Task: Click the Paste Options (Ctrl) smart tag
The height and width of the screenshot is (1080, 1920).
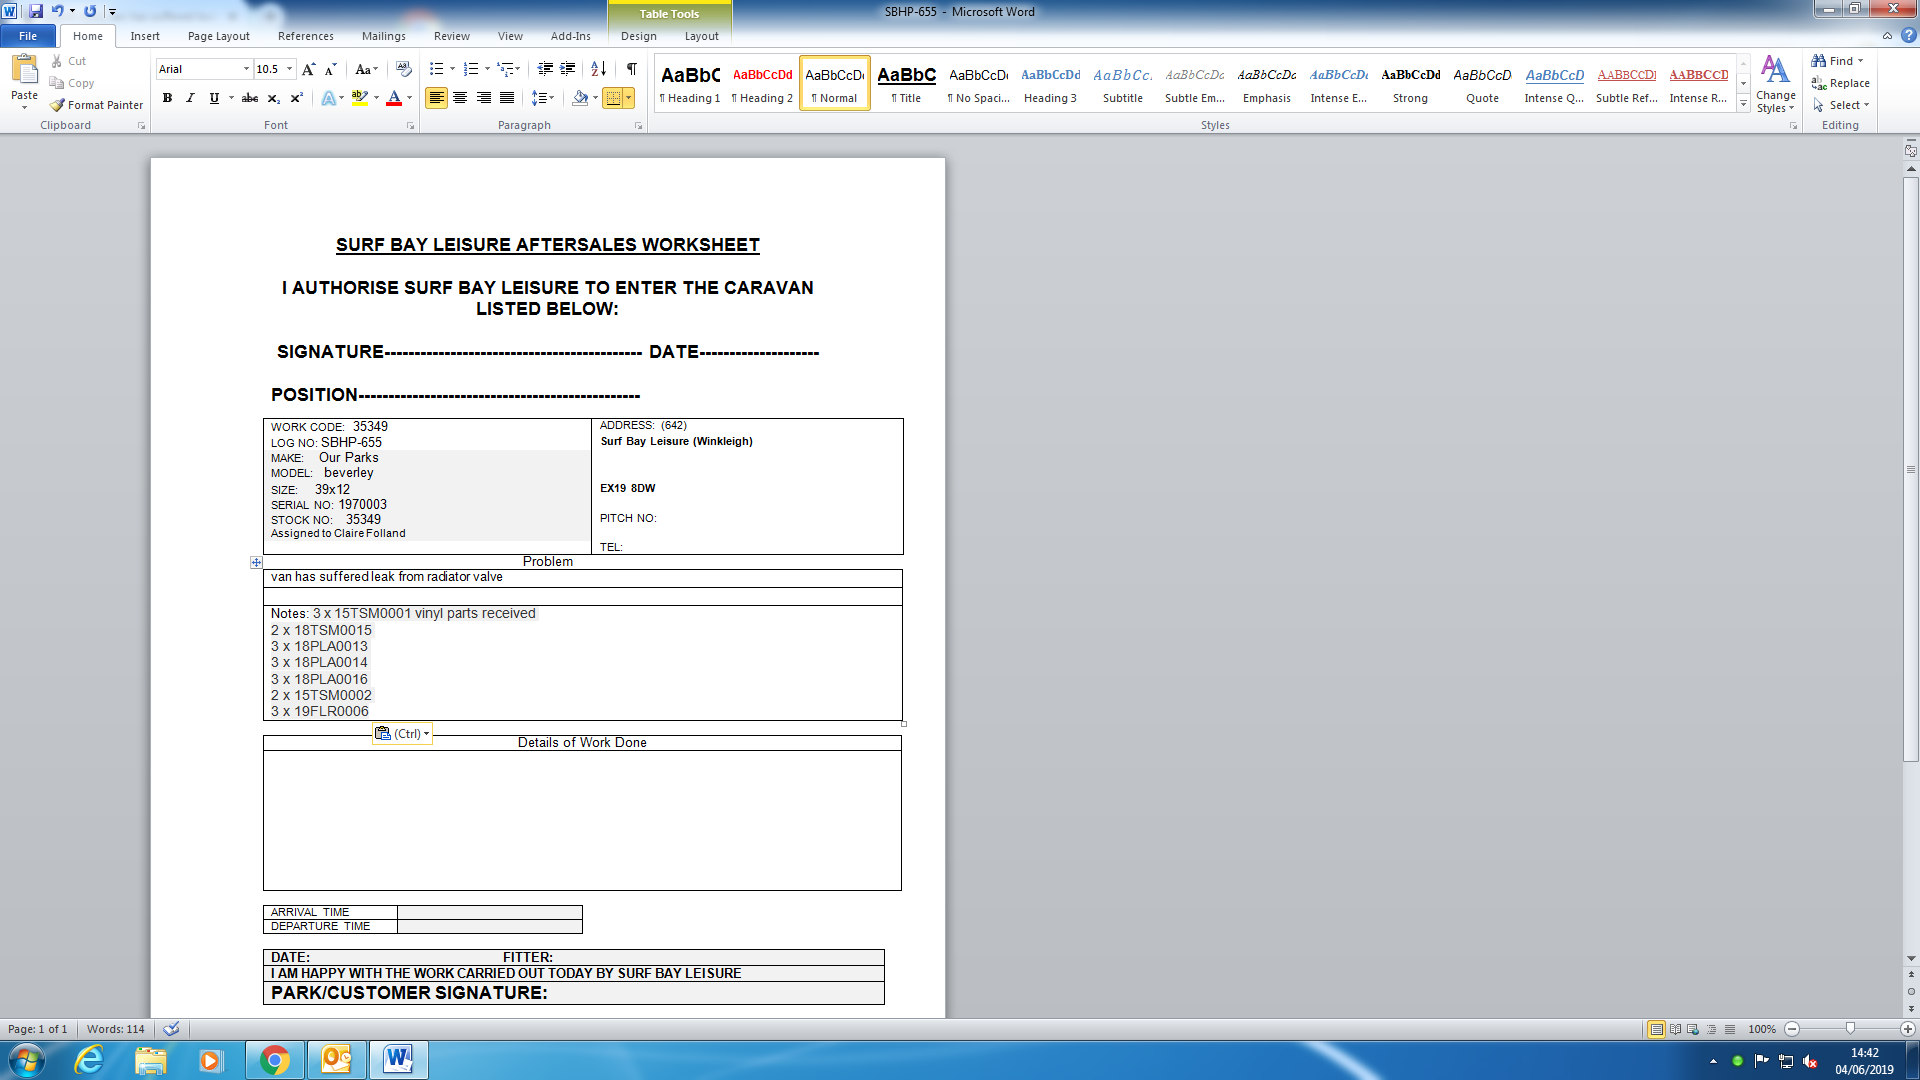Action: tap(402, 733)
